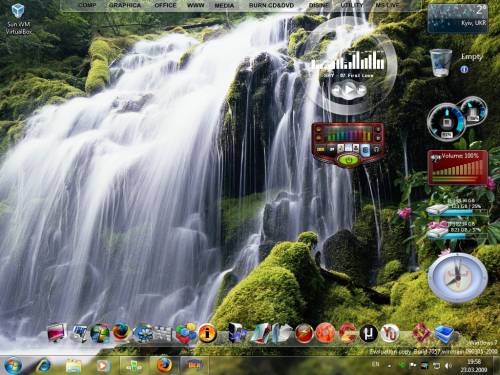Open Internet Explorer from taskbar
The image size is (500, 375).
click(43, 366)
